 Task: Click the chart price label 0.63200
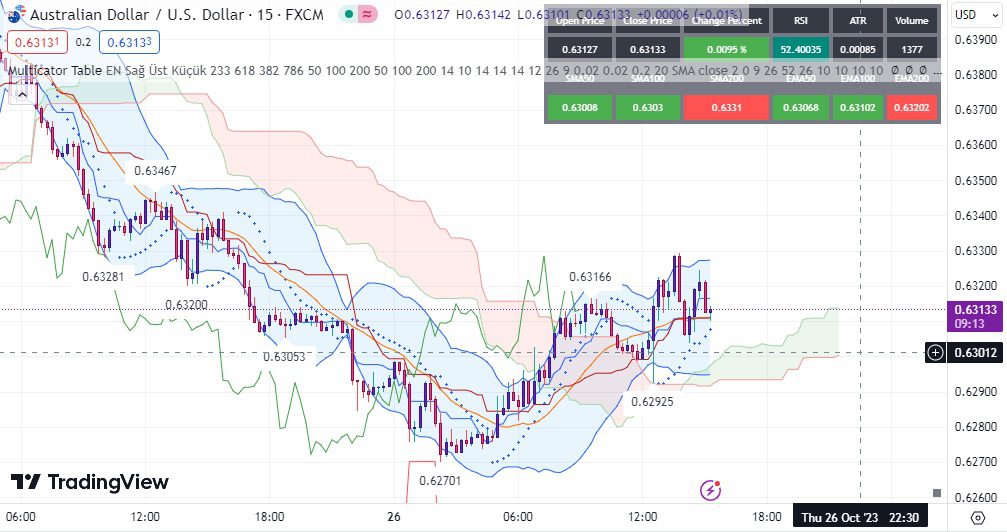[x=186, y=305]
